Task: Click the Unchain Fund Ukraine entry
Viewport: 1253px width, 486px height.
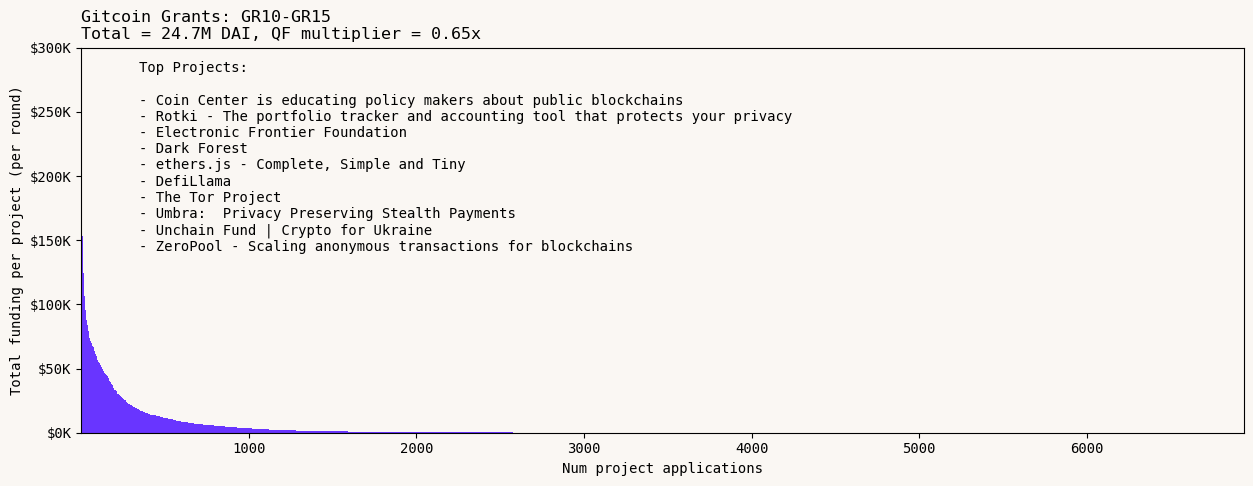Action: 285,230
